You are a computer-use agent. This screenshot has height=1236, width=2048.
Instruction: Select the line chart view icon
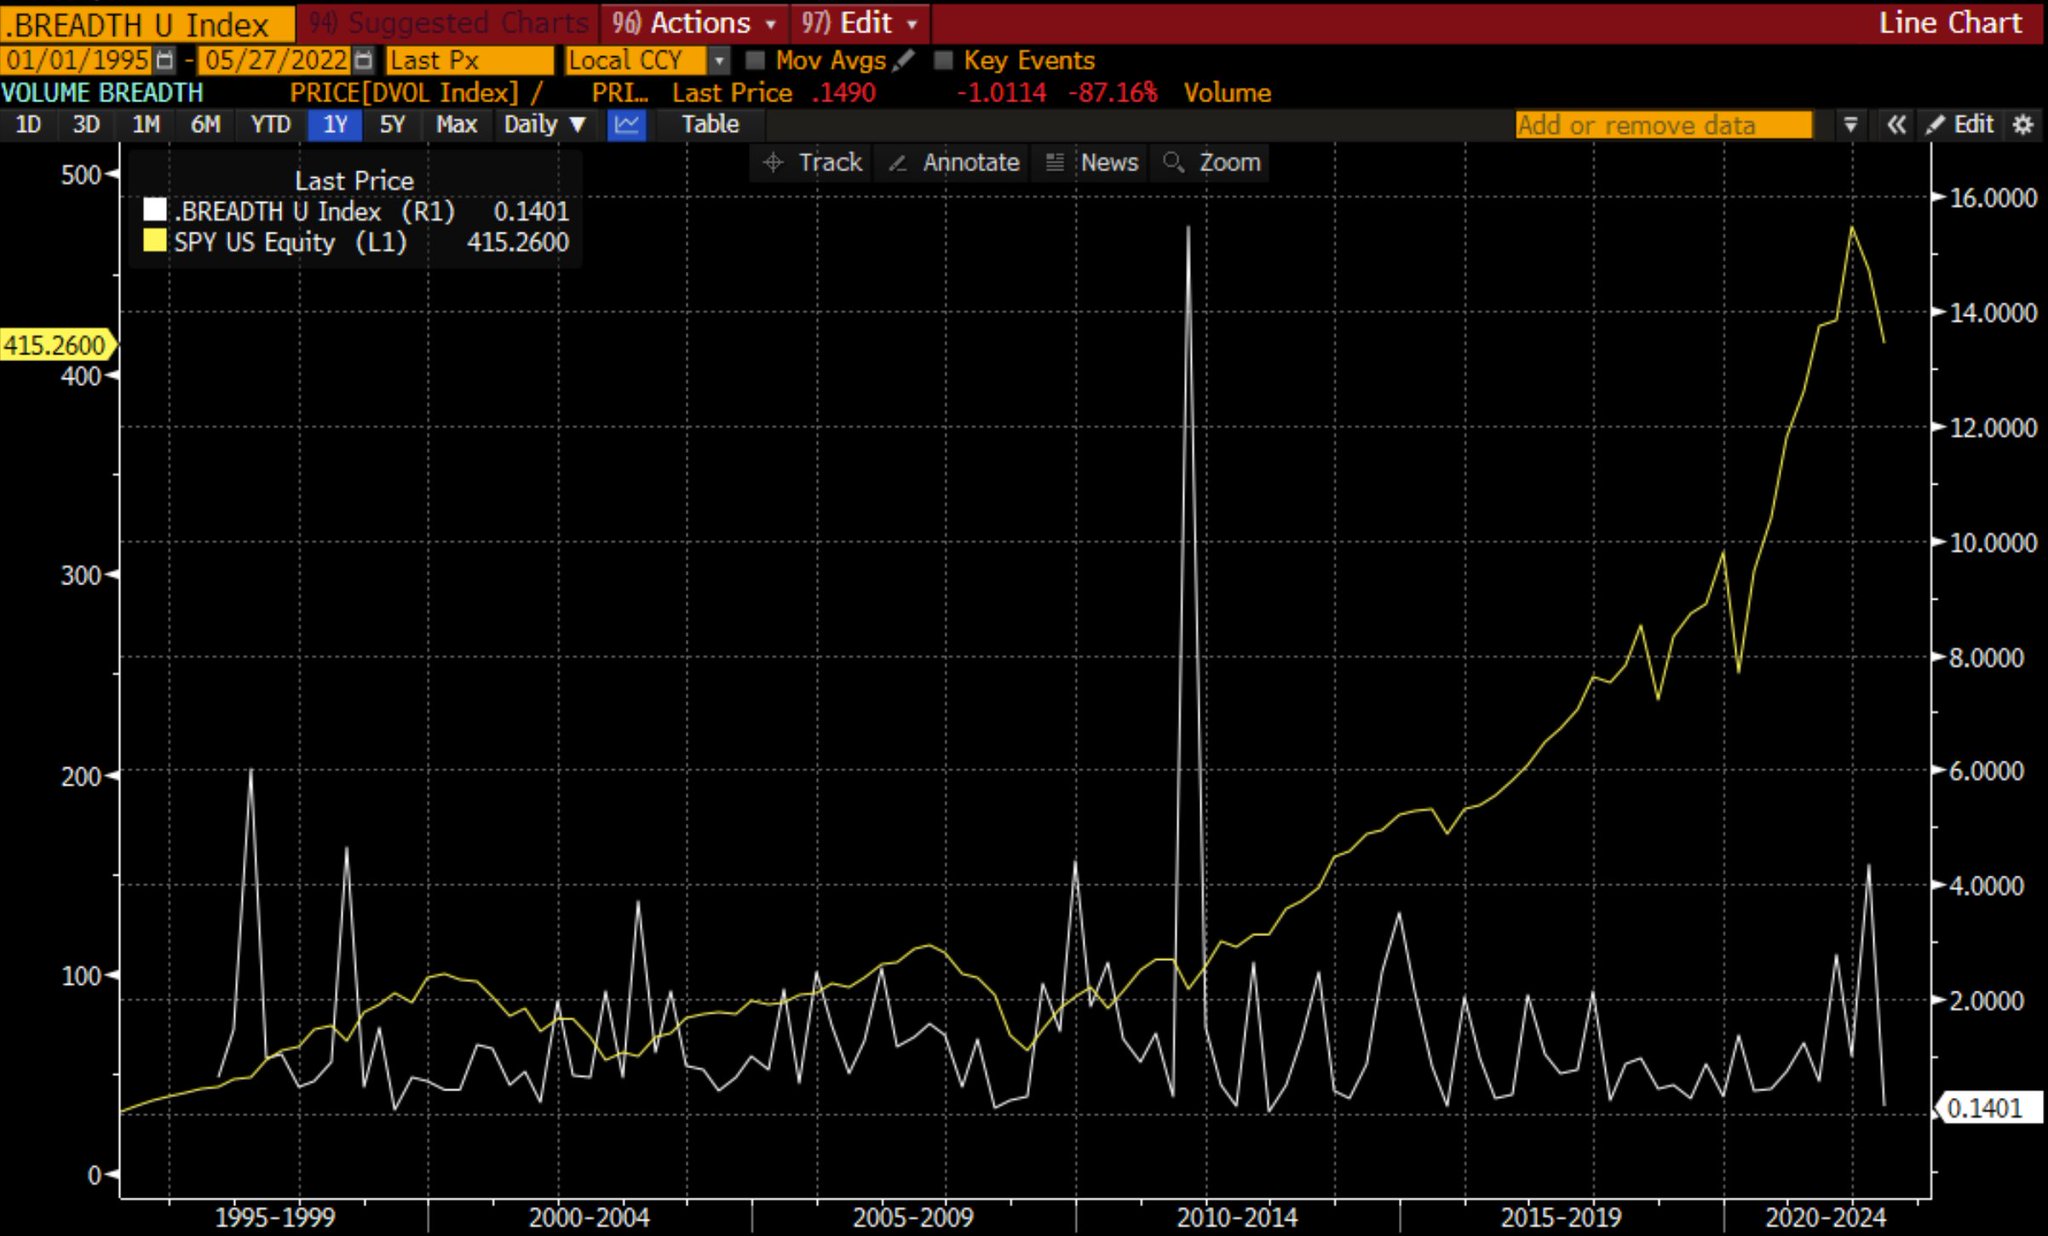click(627, 125)
